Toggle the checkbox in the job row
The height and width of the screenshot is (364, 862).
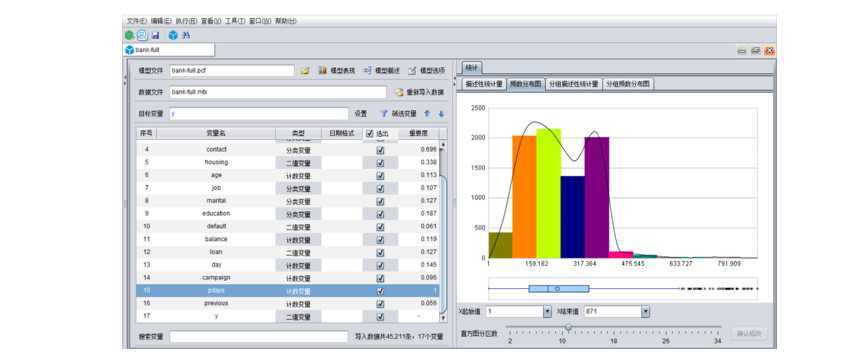pos(380,189)
